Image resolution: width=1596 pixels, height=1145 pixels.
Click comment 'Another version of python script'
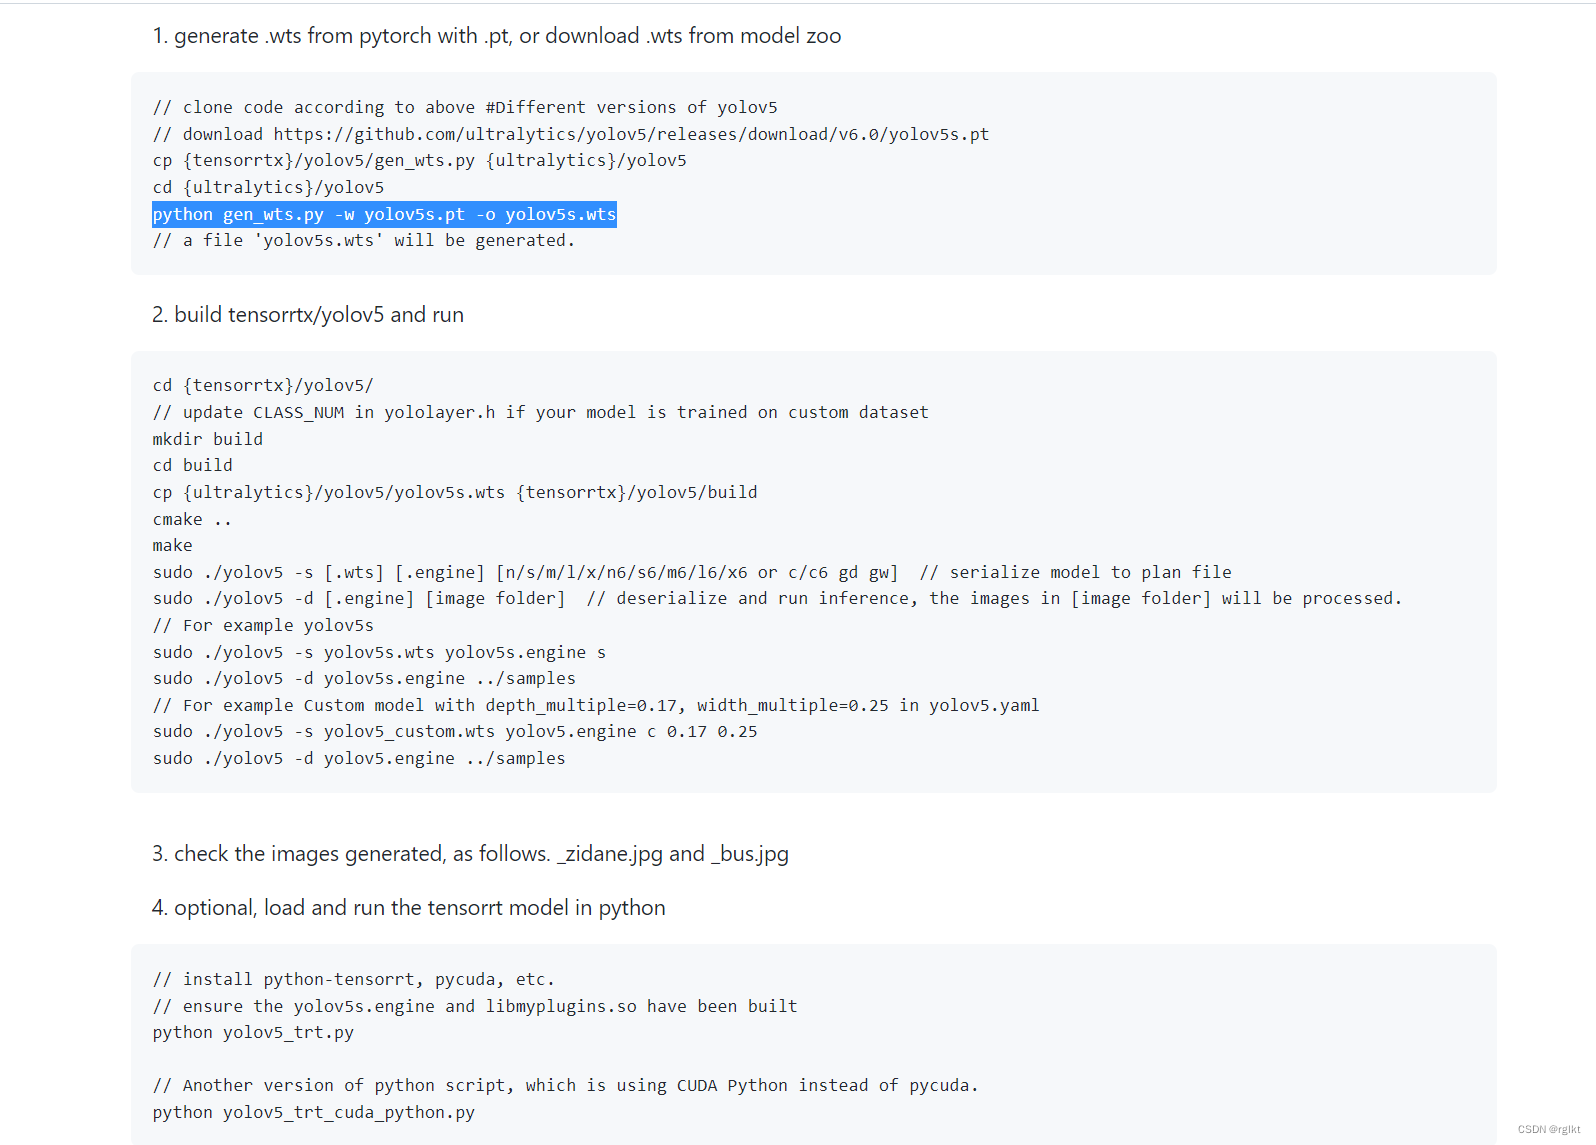tap(566, 1085)
